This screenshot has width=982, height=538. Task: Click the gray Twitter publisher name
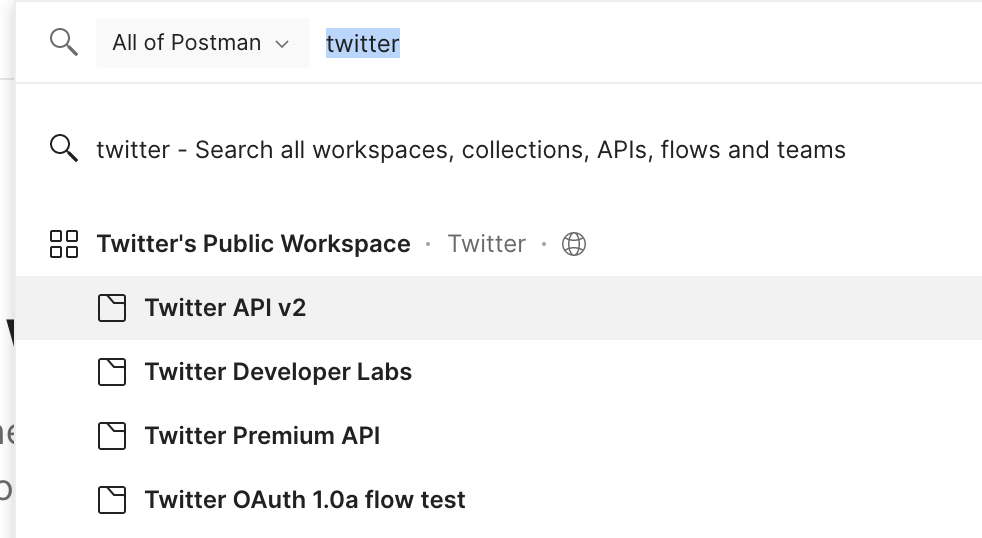[487, 244]
